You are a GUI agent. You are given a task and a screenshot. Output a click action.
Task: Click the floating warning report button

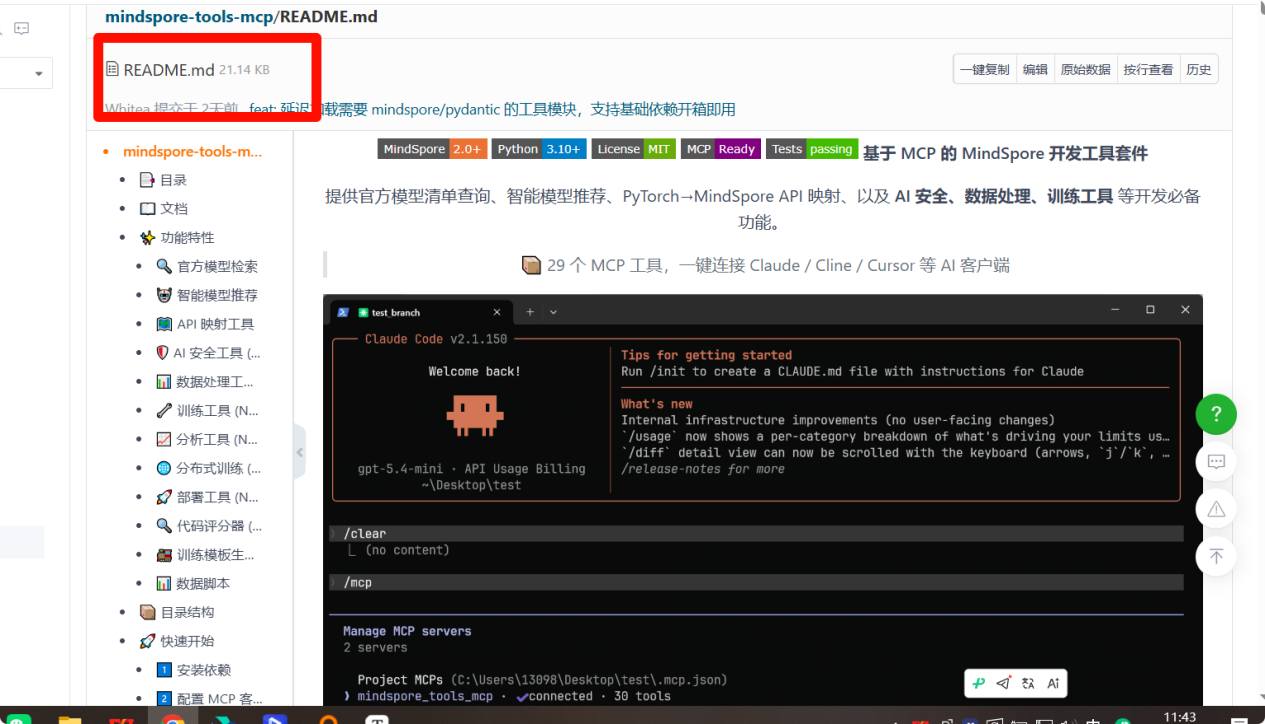pyautogui.click(x=1216, y=509)
